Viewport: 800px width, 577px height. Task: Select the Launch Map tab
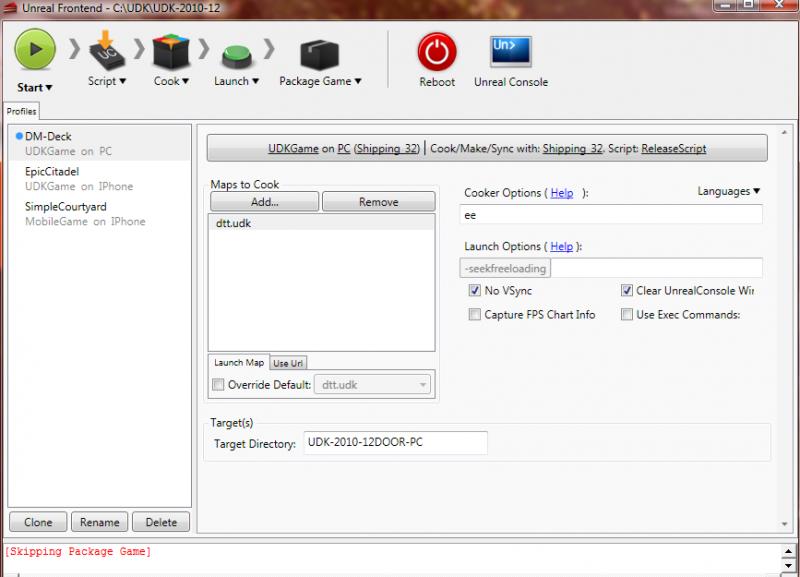point(239,362)
